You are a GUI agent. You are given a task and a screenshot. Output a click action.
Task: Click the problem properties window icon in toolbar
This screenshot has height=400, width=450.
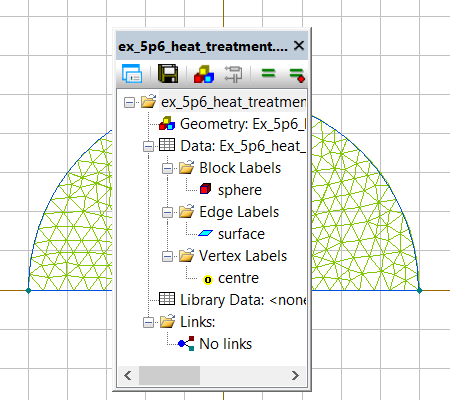tap(132, 74)
